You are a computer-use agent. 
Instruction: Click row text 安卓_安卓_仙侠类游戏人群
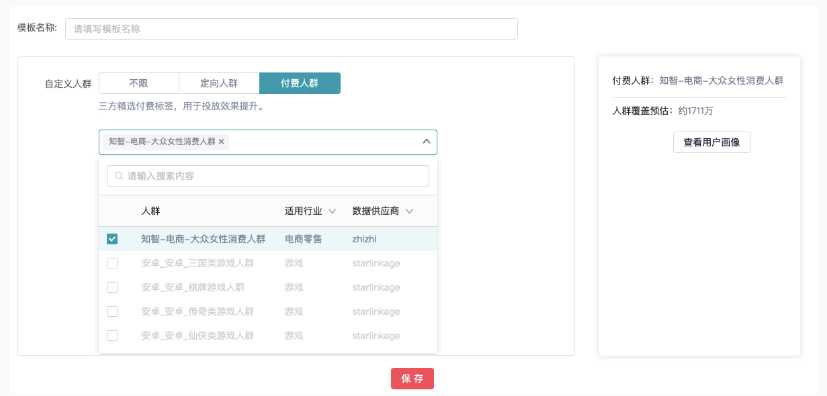[198, 336]
